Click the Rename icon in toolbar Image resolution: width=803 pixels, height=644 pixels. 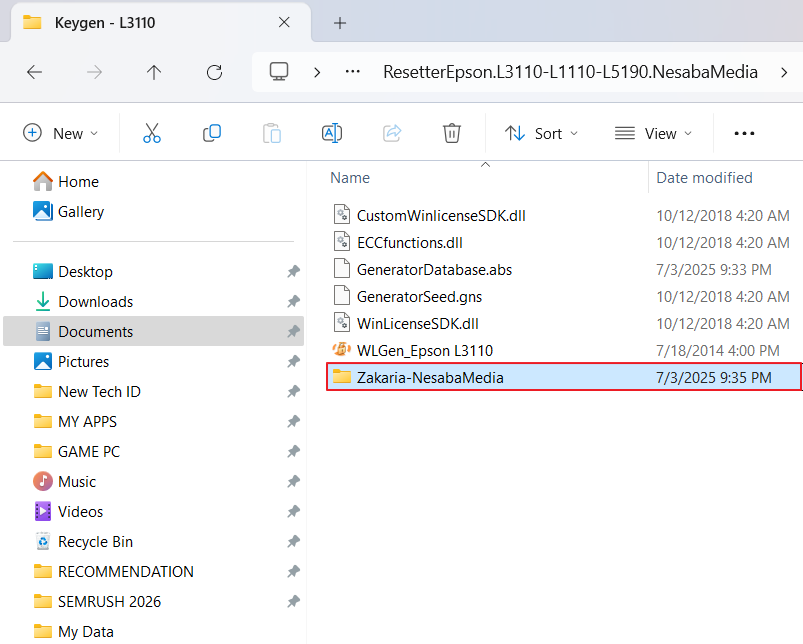[x=332, y=133]
